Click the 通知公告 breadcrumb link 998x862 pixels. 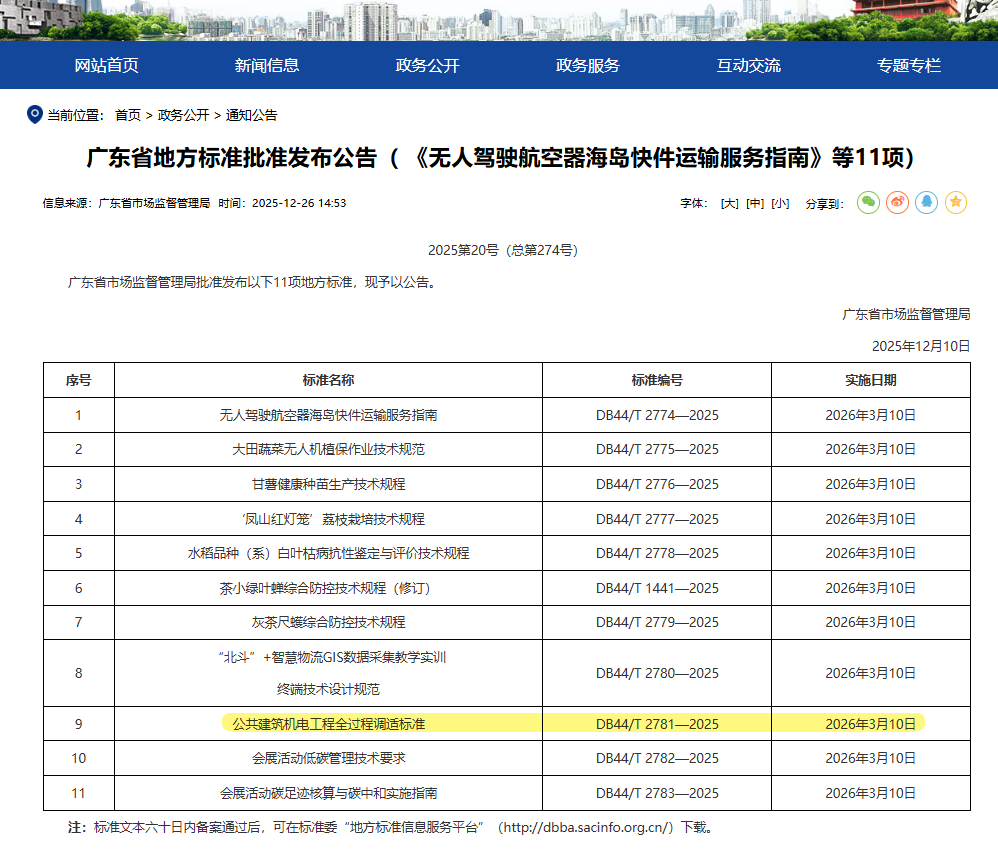click(251, 116)
